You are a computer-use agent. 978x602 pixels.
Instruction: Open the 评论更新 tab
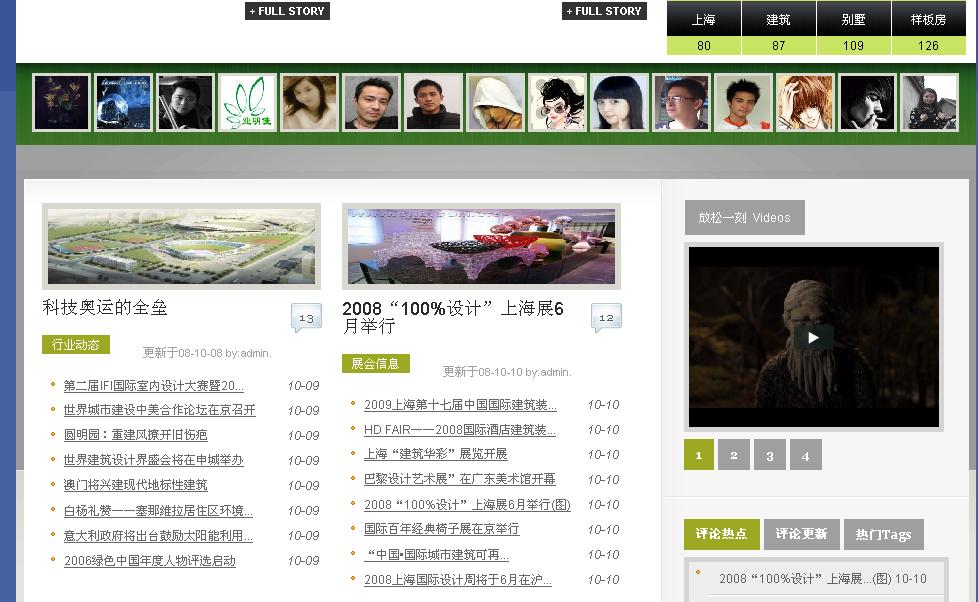coord(801,534)
